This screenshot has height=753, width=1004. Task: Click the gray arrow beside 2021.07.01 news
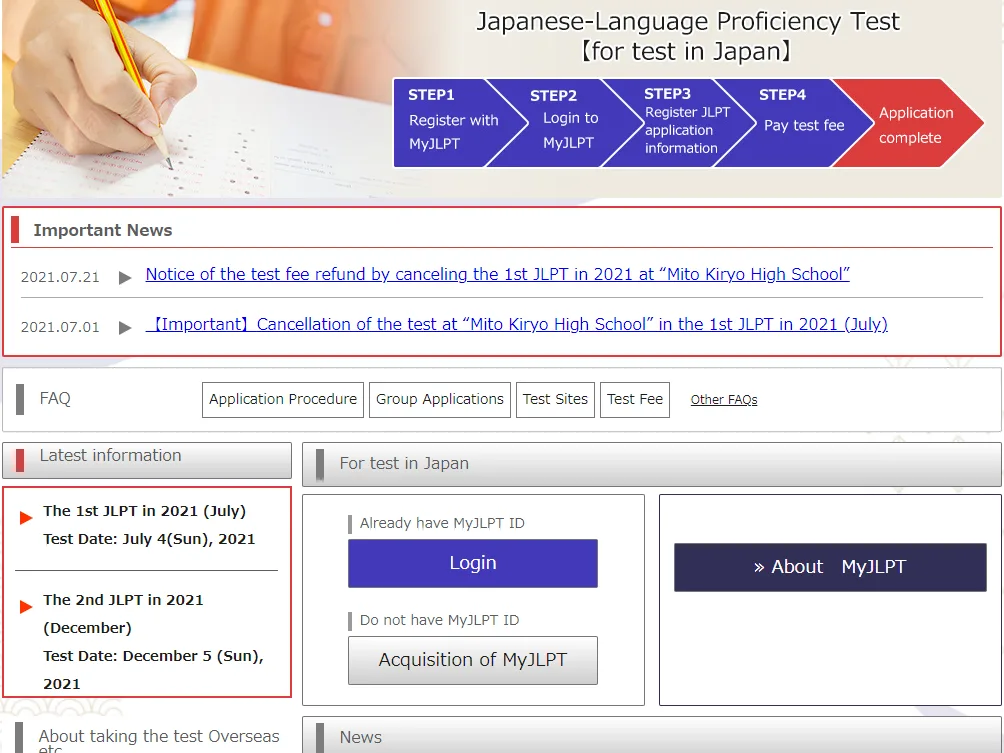pyautogui.click(x=125, y=327)
